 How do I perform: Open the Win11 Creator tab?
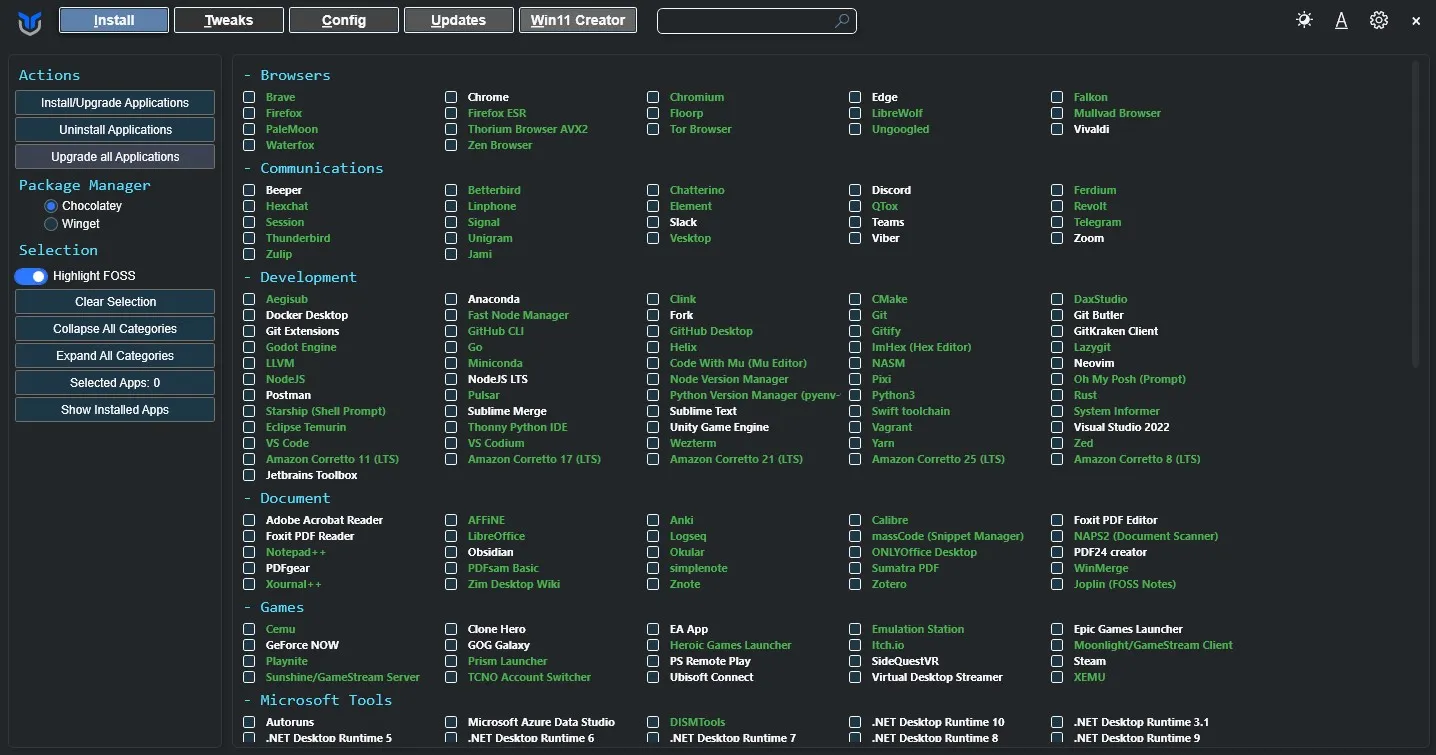[x=577, y=20]
